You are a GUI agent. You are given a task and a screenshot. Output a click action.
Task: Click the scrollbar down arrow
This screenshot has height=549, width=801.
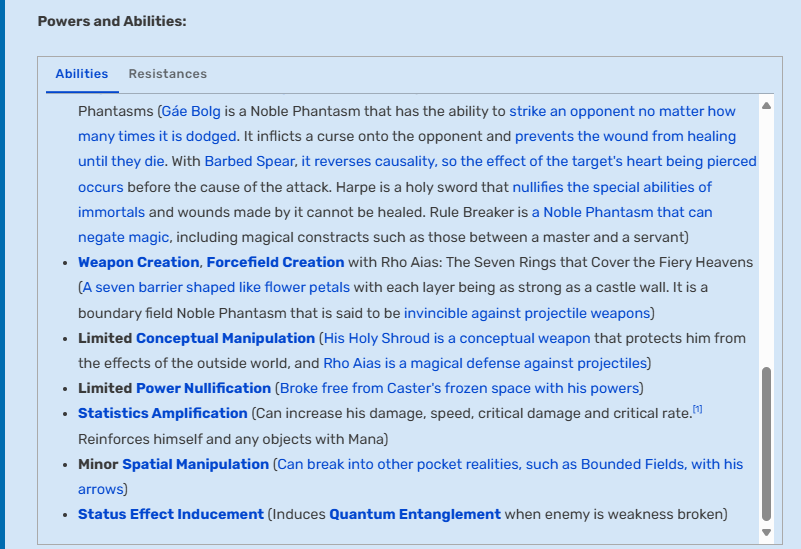point(766,532)
